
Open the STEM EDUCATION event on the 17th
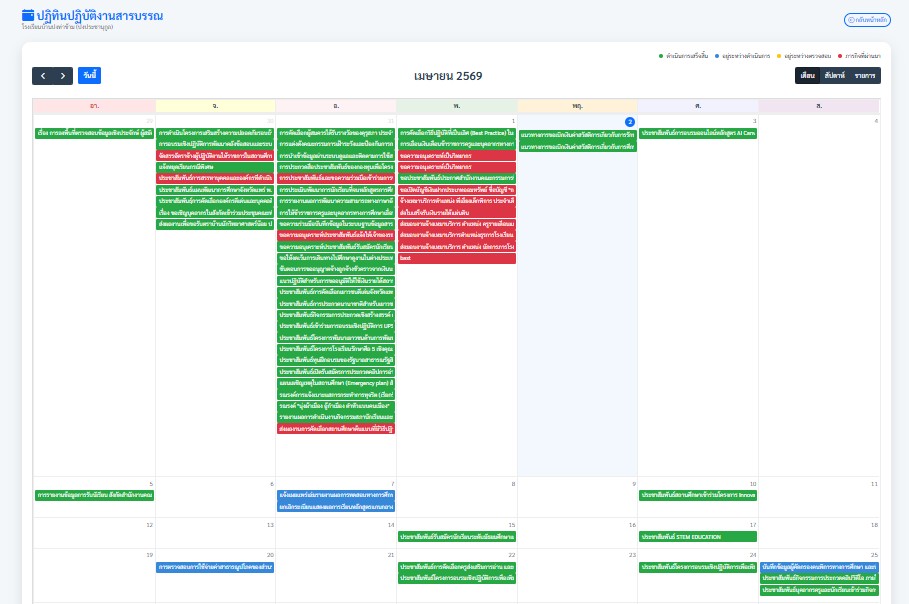point(698,537)
